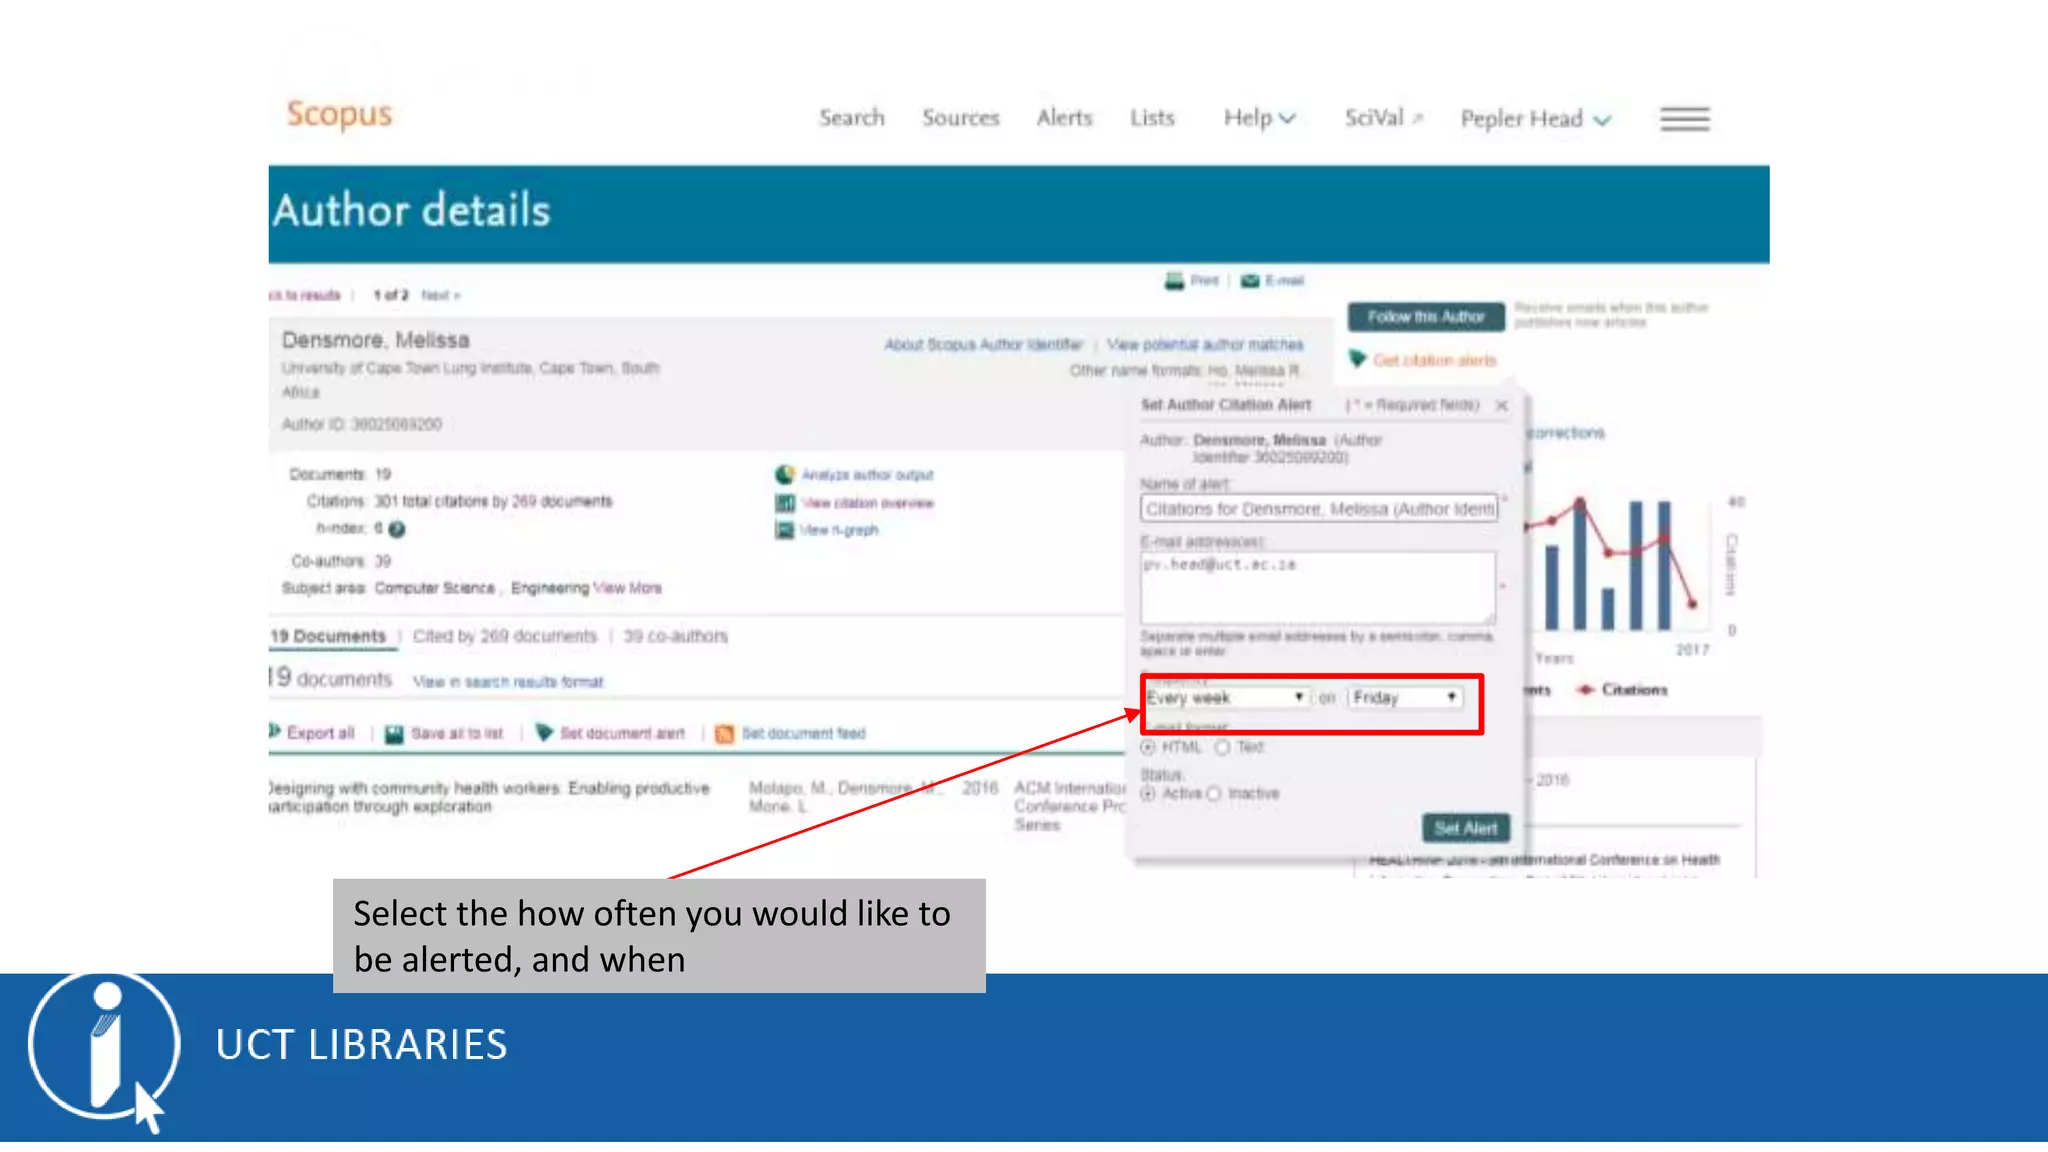Viewport: 2048px width, 1152px height.
Task: Click the Analyze author output pie icon
Action: tap(785, 475)
